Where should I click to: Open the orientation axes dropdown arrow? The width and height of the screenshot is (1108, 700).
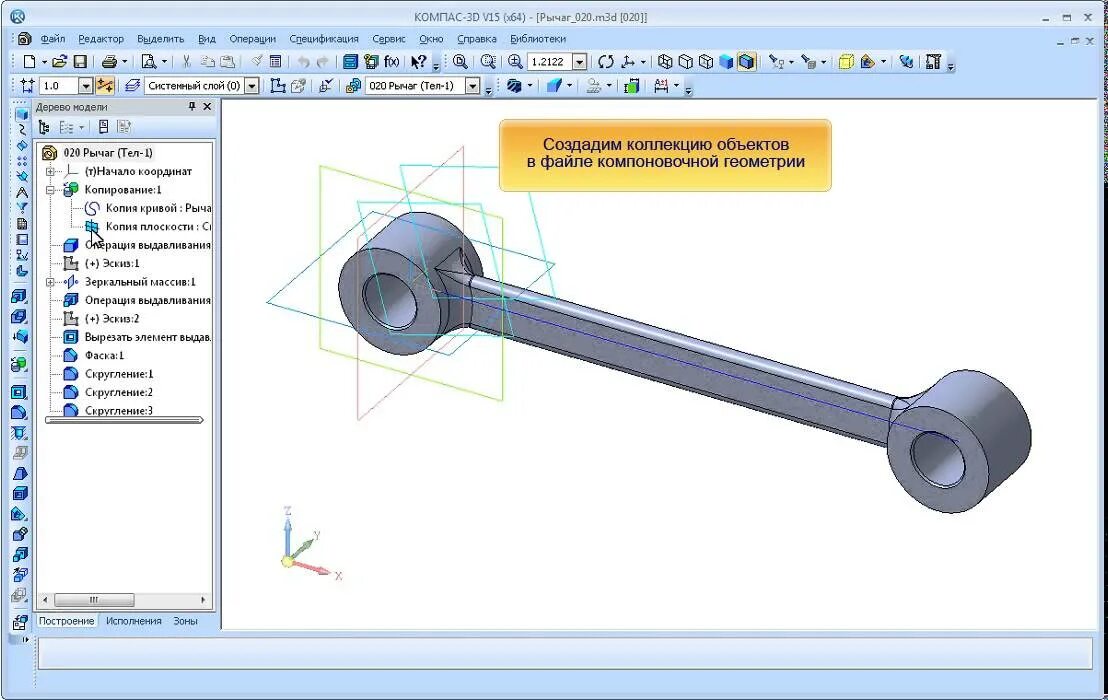[642, 62]
